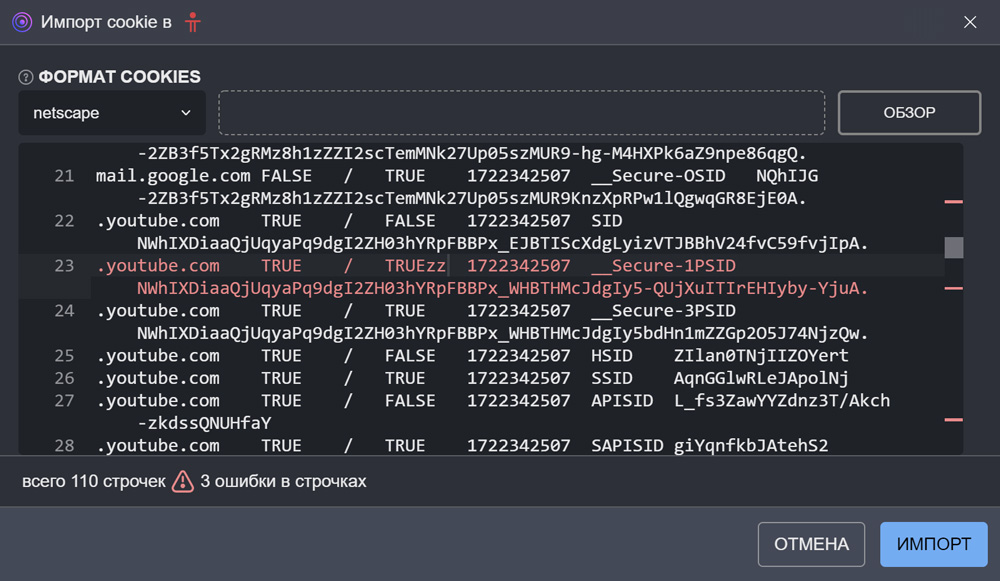Click __Secure-1PSID cookie name

[665, 266]
